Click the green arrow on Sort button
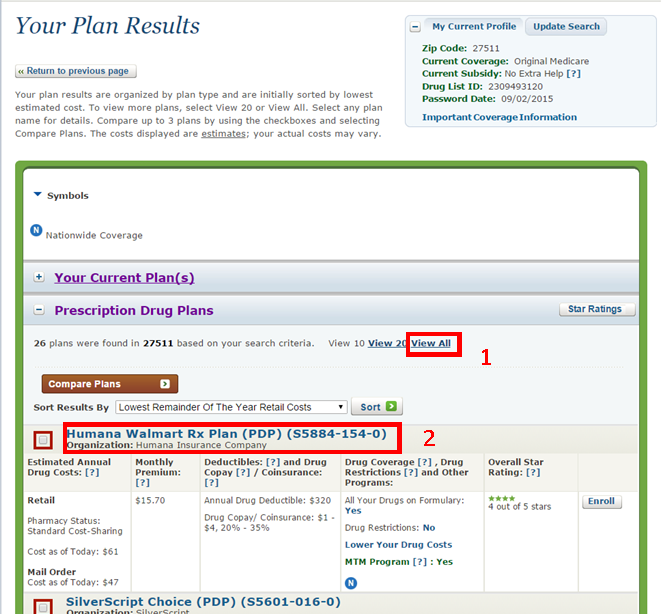Image resolution: width=662 pixels, height=614 pixels. (391, 406)
